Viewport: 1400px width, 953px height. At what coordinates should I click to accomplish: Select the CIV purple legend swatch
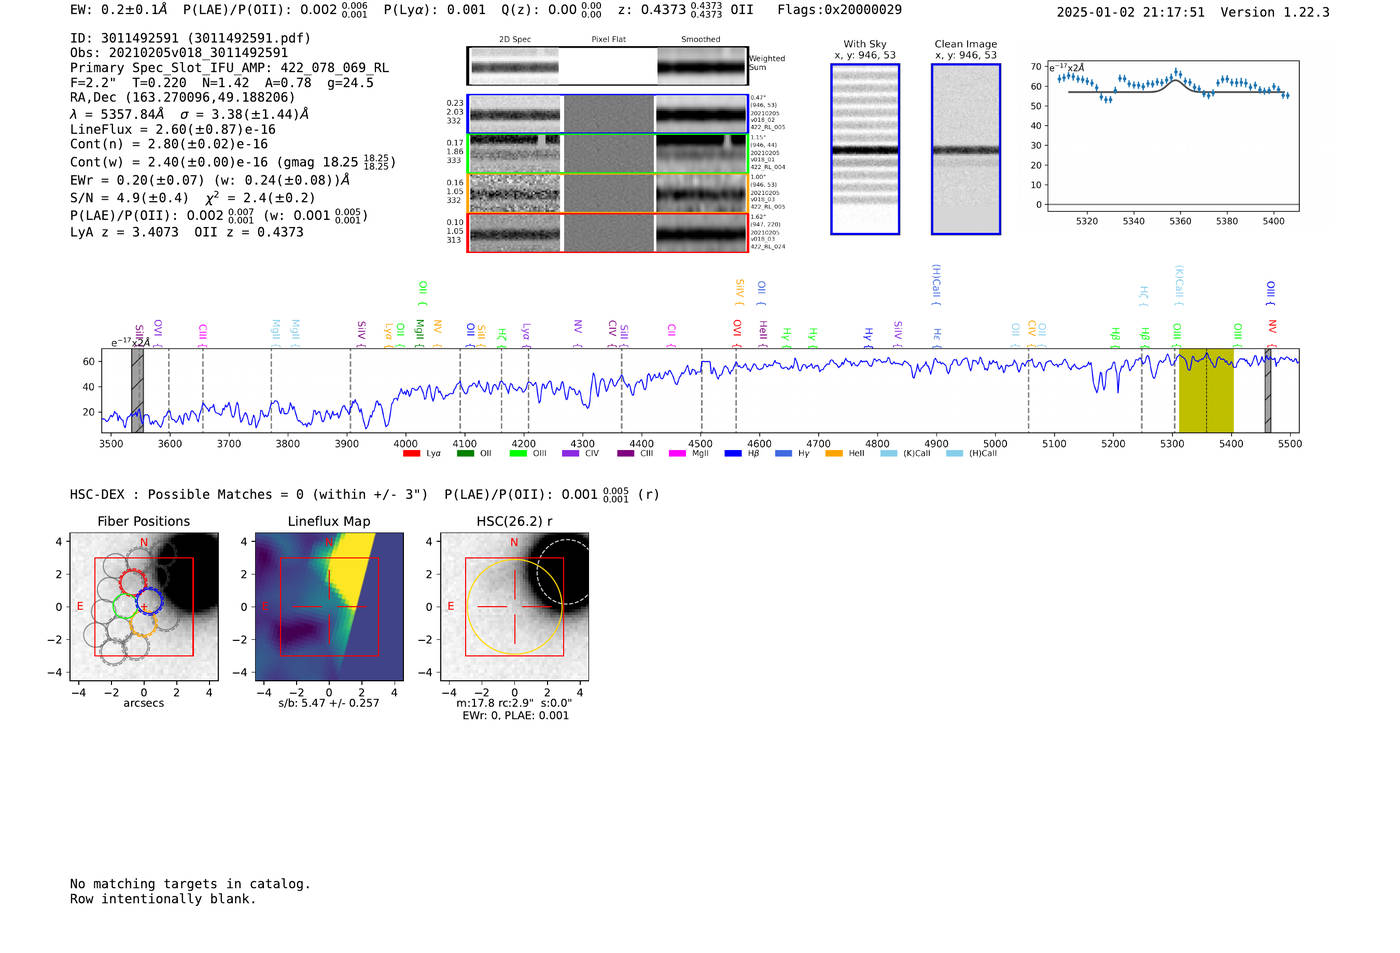click(571, 454)
